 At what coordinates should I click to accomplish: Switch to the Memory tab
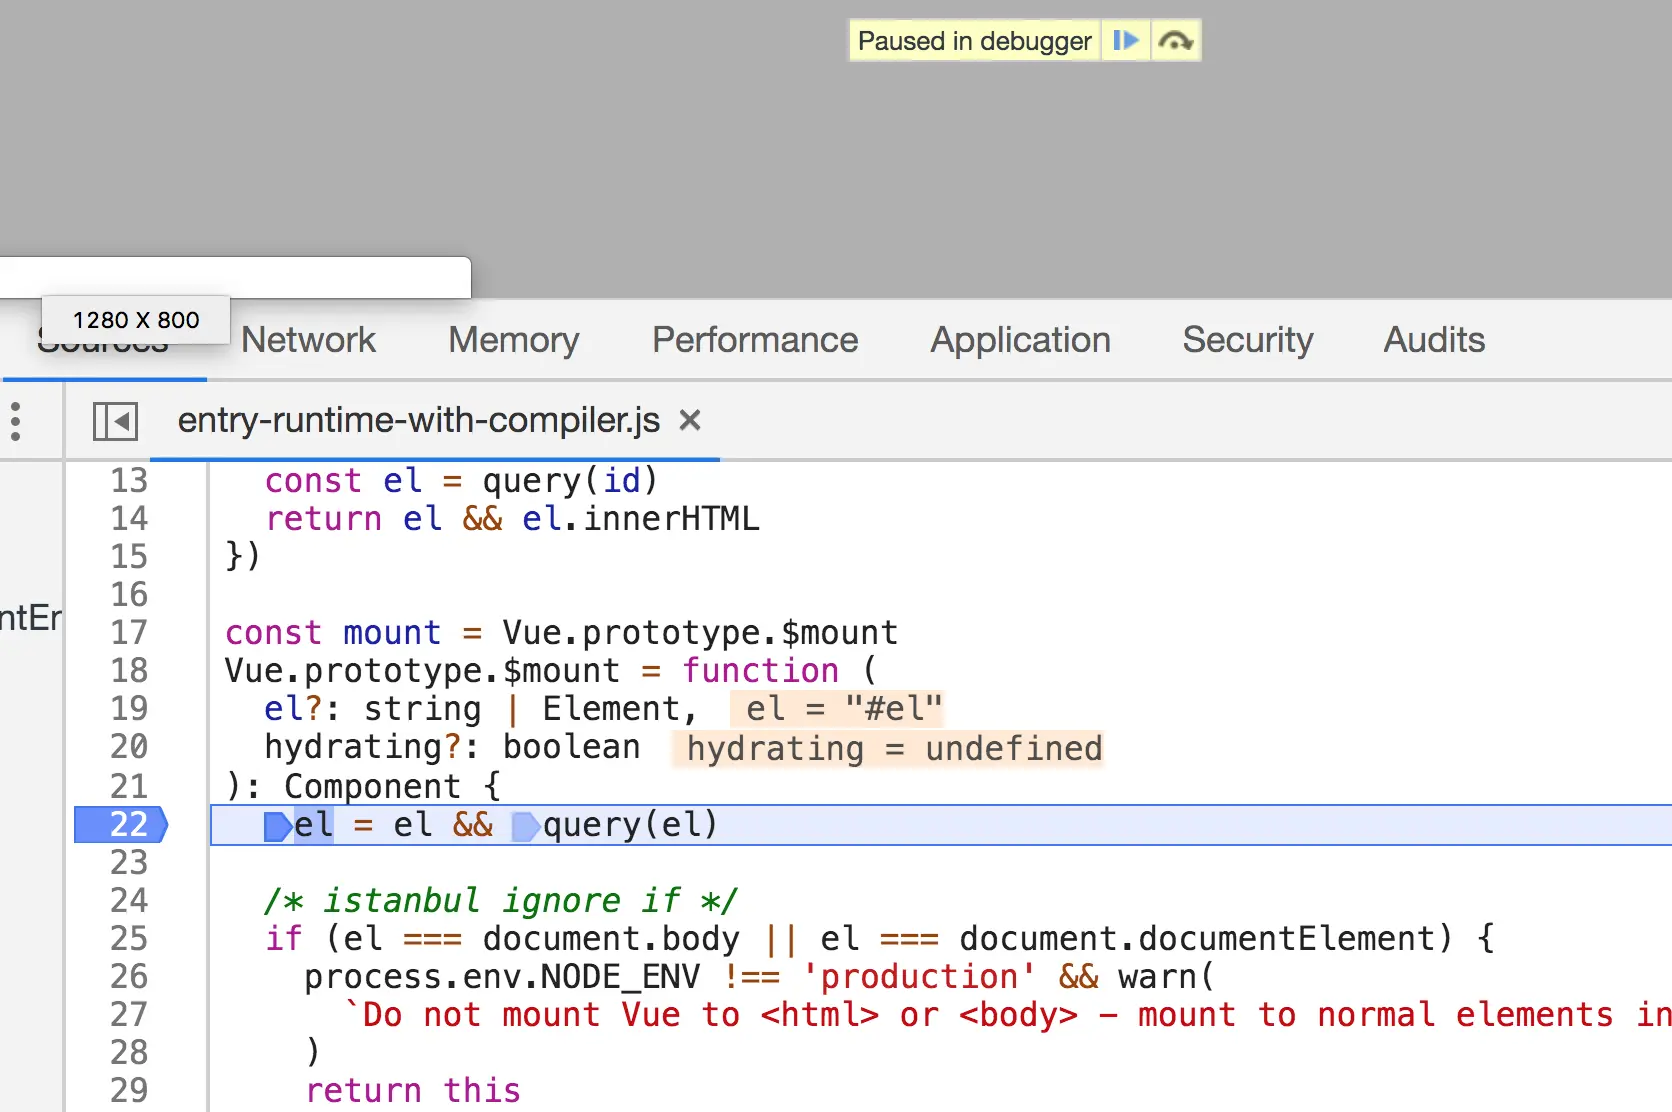click(514, 340)
